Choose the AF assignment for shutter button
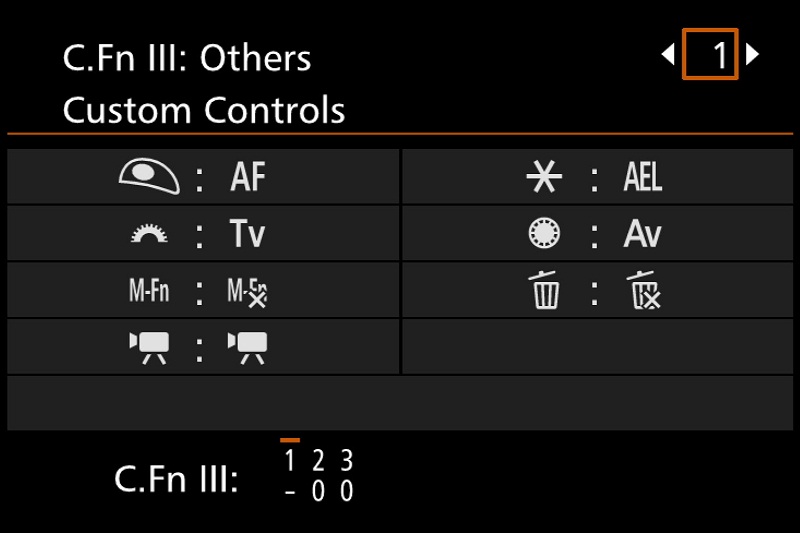Screen dimensions: 800x533 pyautogui.click(x=248, y=177)
